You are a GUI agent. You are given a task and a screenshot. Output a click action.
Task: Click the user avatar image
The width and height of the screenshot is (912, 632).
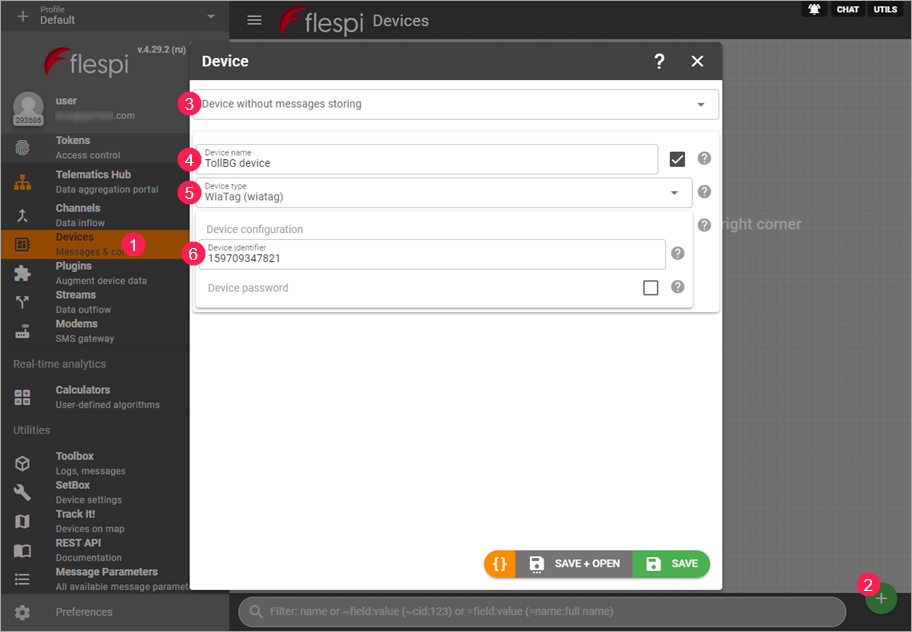pos(28,108)
